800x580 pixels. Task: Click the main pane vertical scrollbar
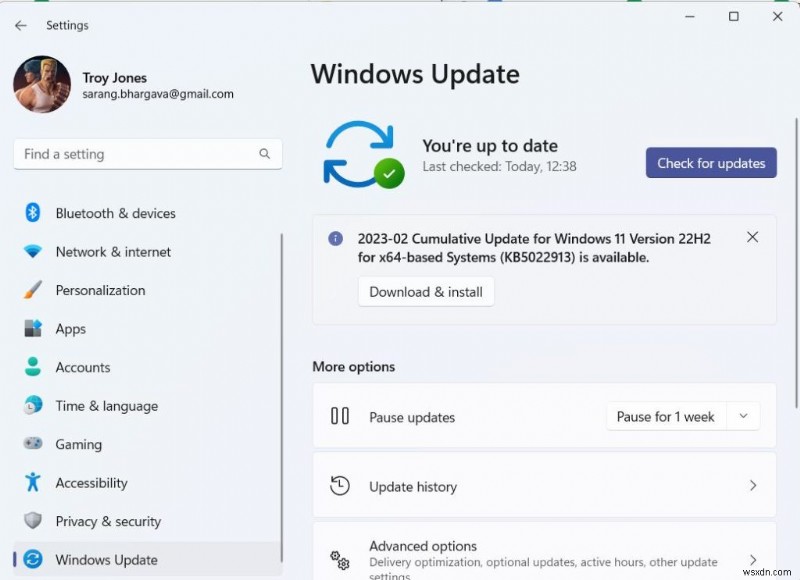click(x=796, y=263)
